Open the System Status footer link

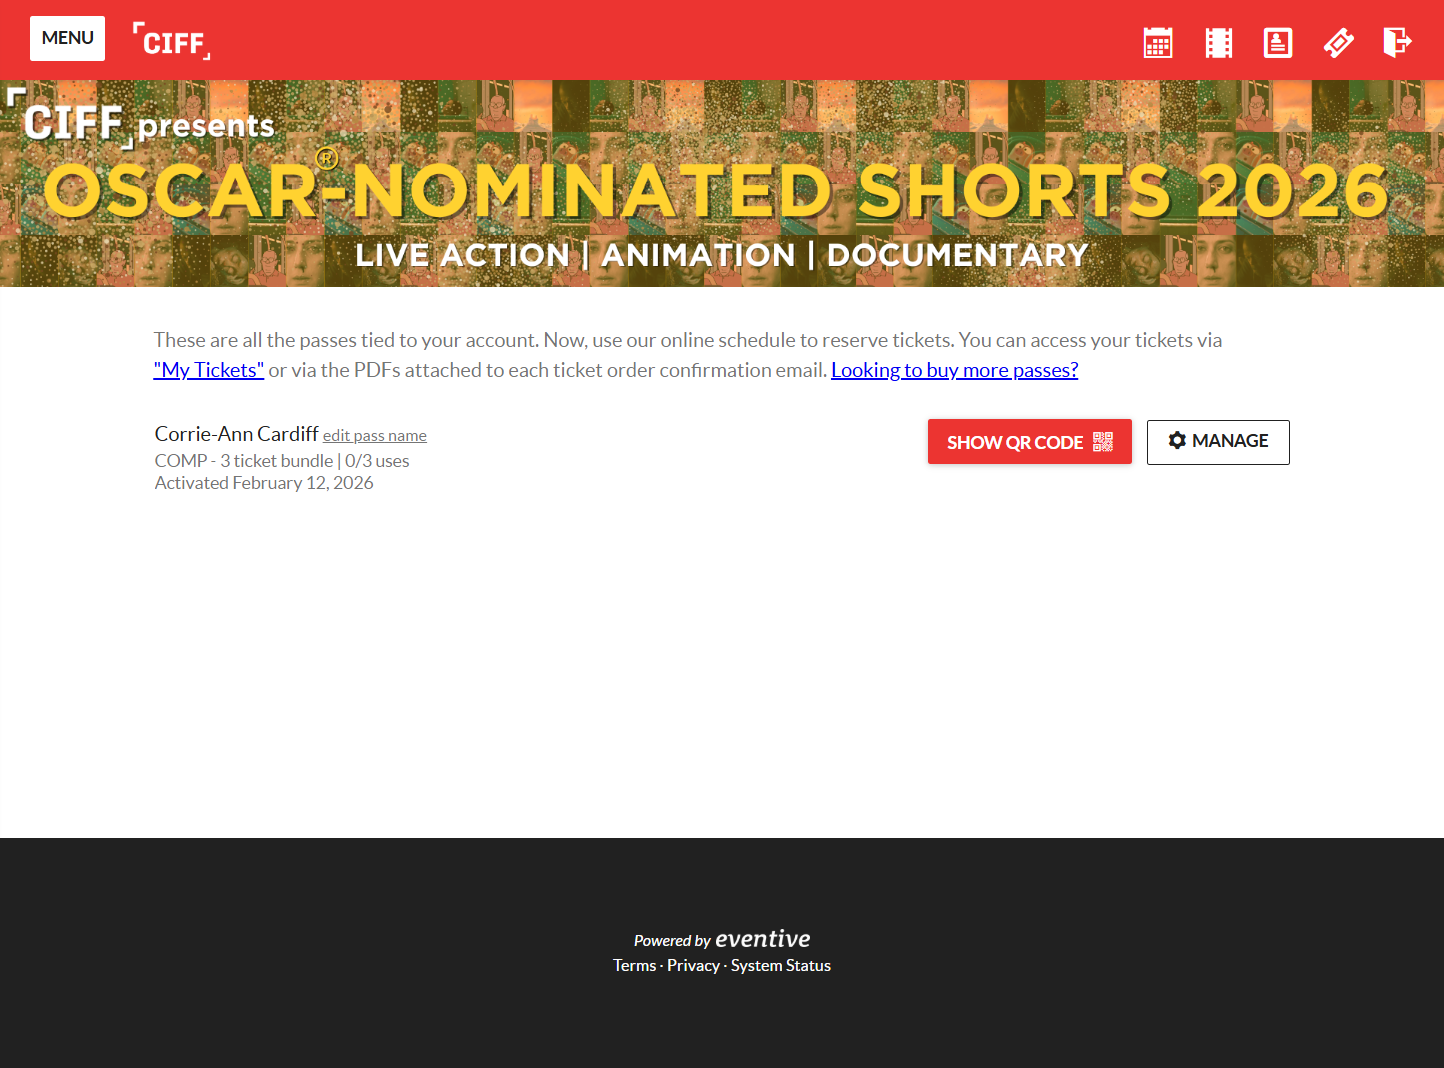pos(781,966)
